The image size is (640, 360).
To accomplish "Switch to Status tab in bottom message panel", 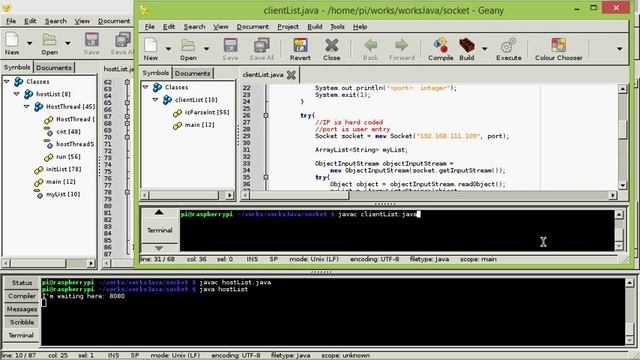I will (x=22, y=283).
